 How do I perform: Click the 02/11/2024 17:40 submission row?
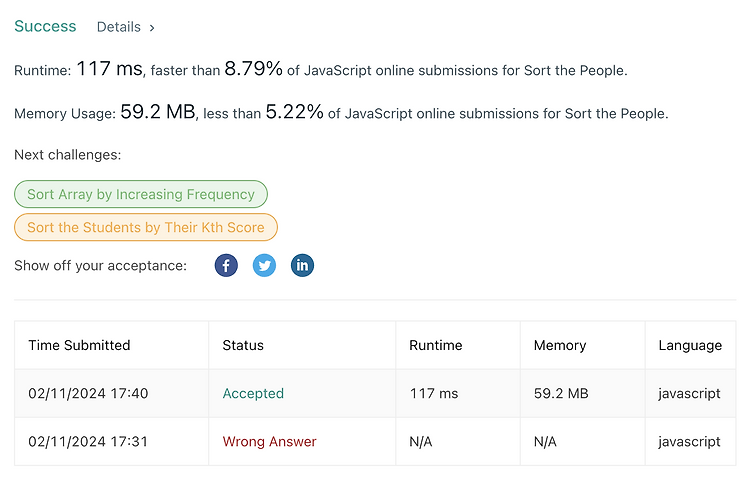point(375,393)
